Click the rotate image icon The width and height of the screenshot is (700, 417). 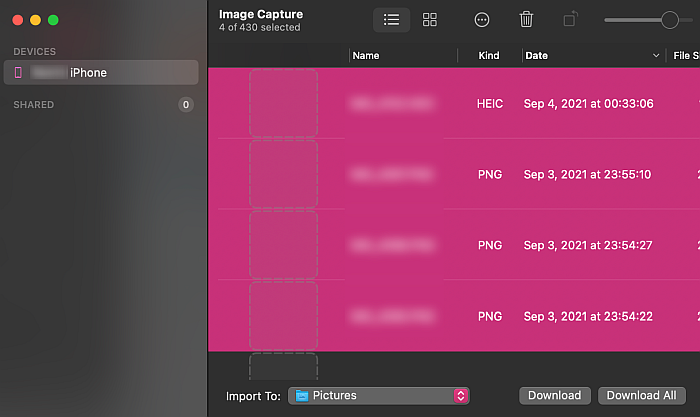pyautogui.click(x=570, y=20)
